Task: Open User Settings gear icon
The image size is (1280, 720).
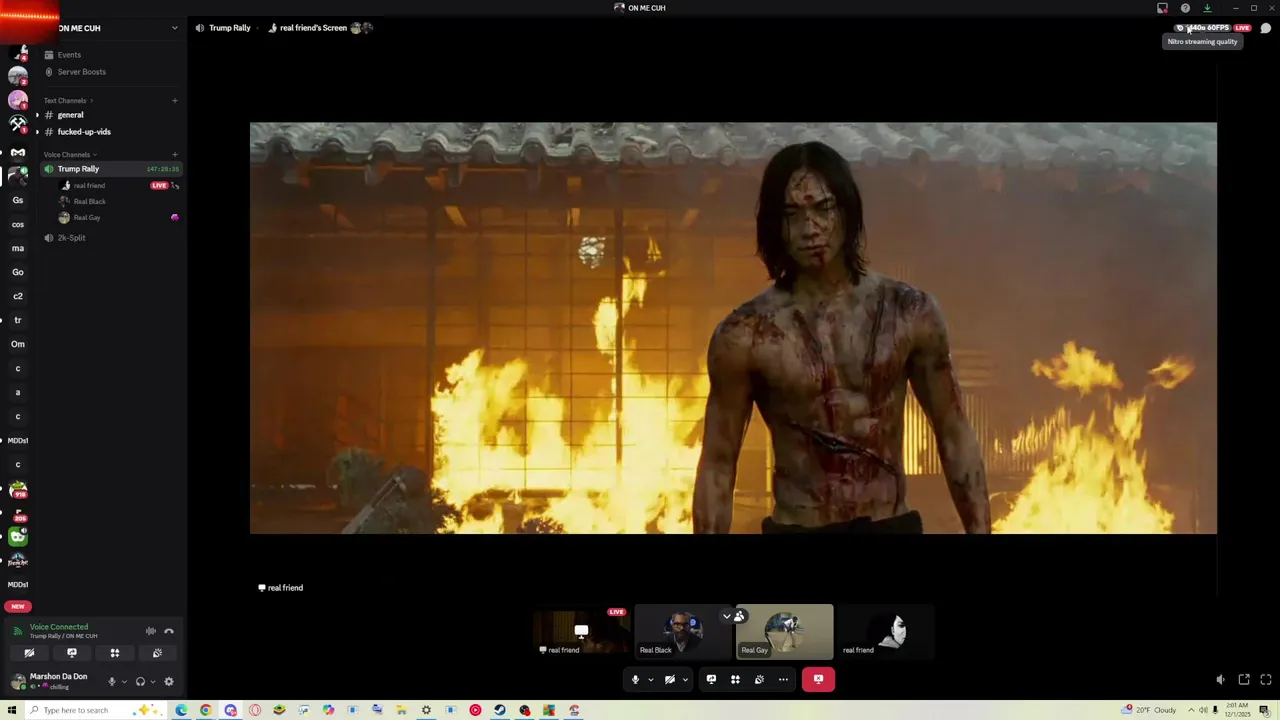Action: (x=169, y=682)
